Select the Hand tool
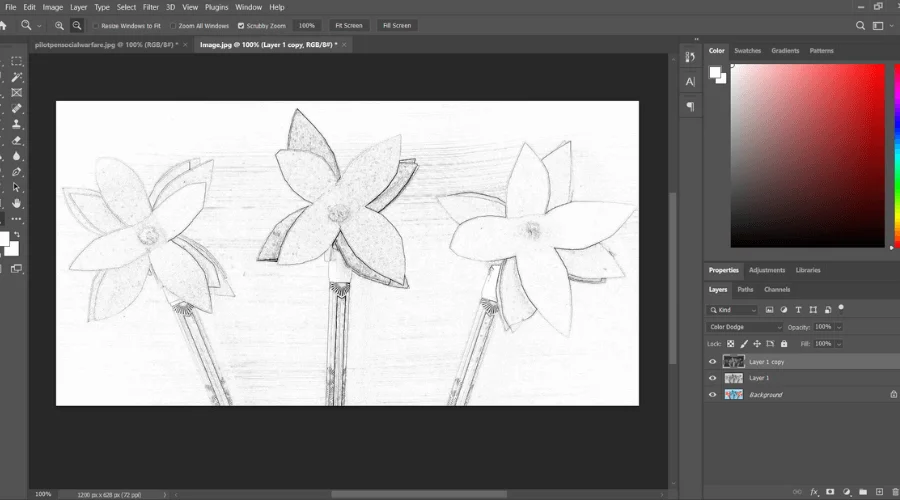The image size is (900, 500). 17,203
